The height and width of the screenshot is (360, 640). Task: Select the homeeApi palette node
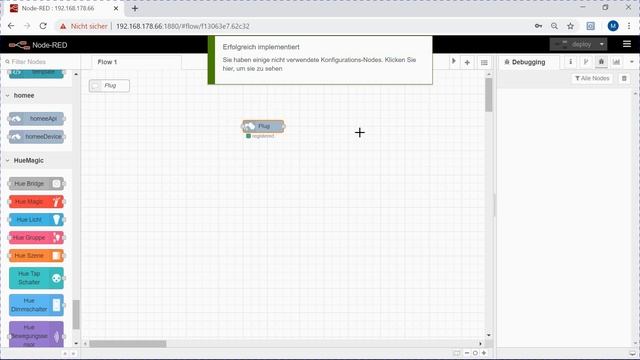pos(36,119)
